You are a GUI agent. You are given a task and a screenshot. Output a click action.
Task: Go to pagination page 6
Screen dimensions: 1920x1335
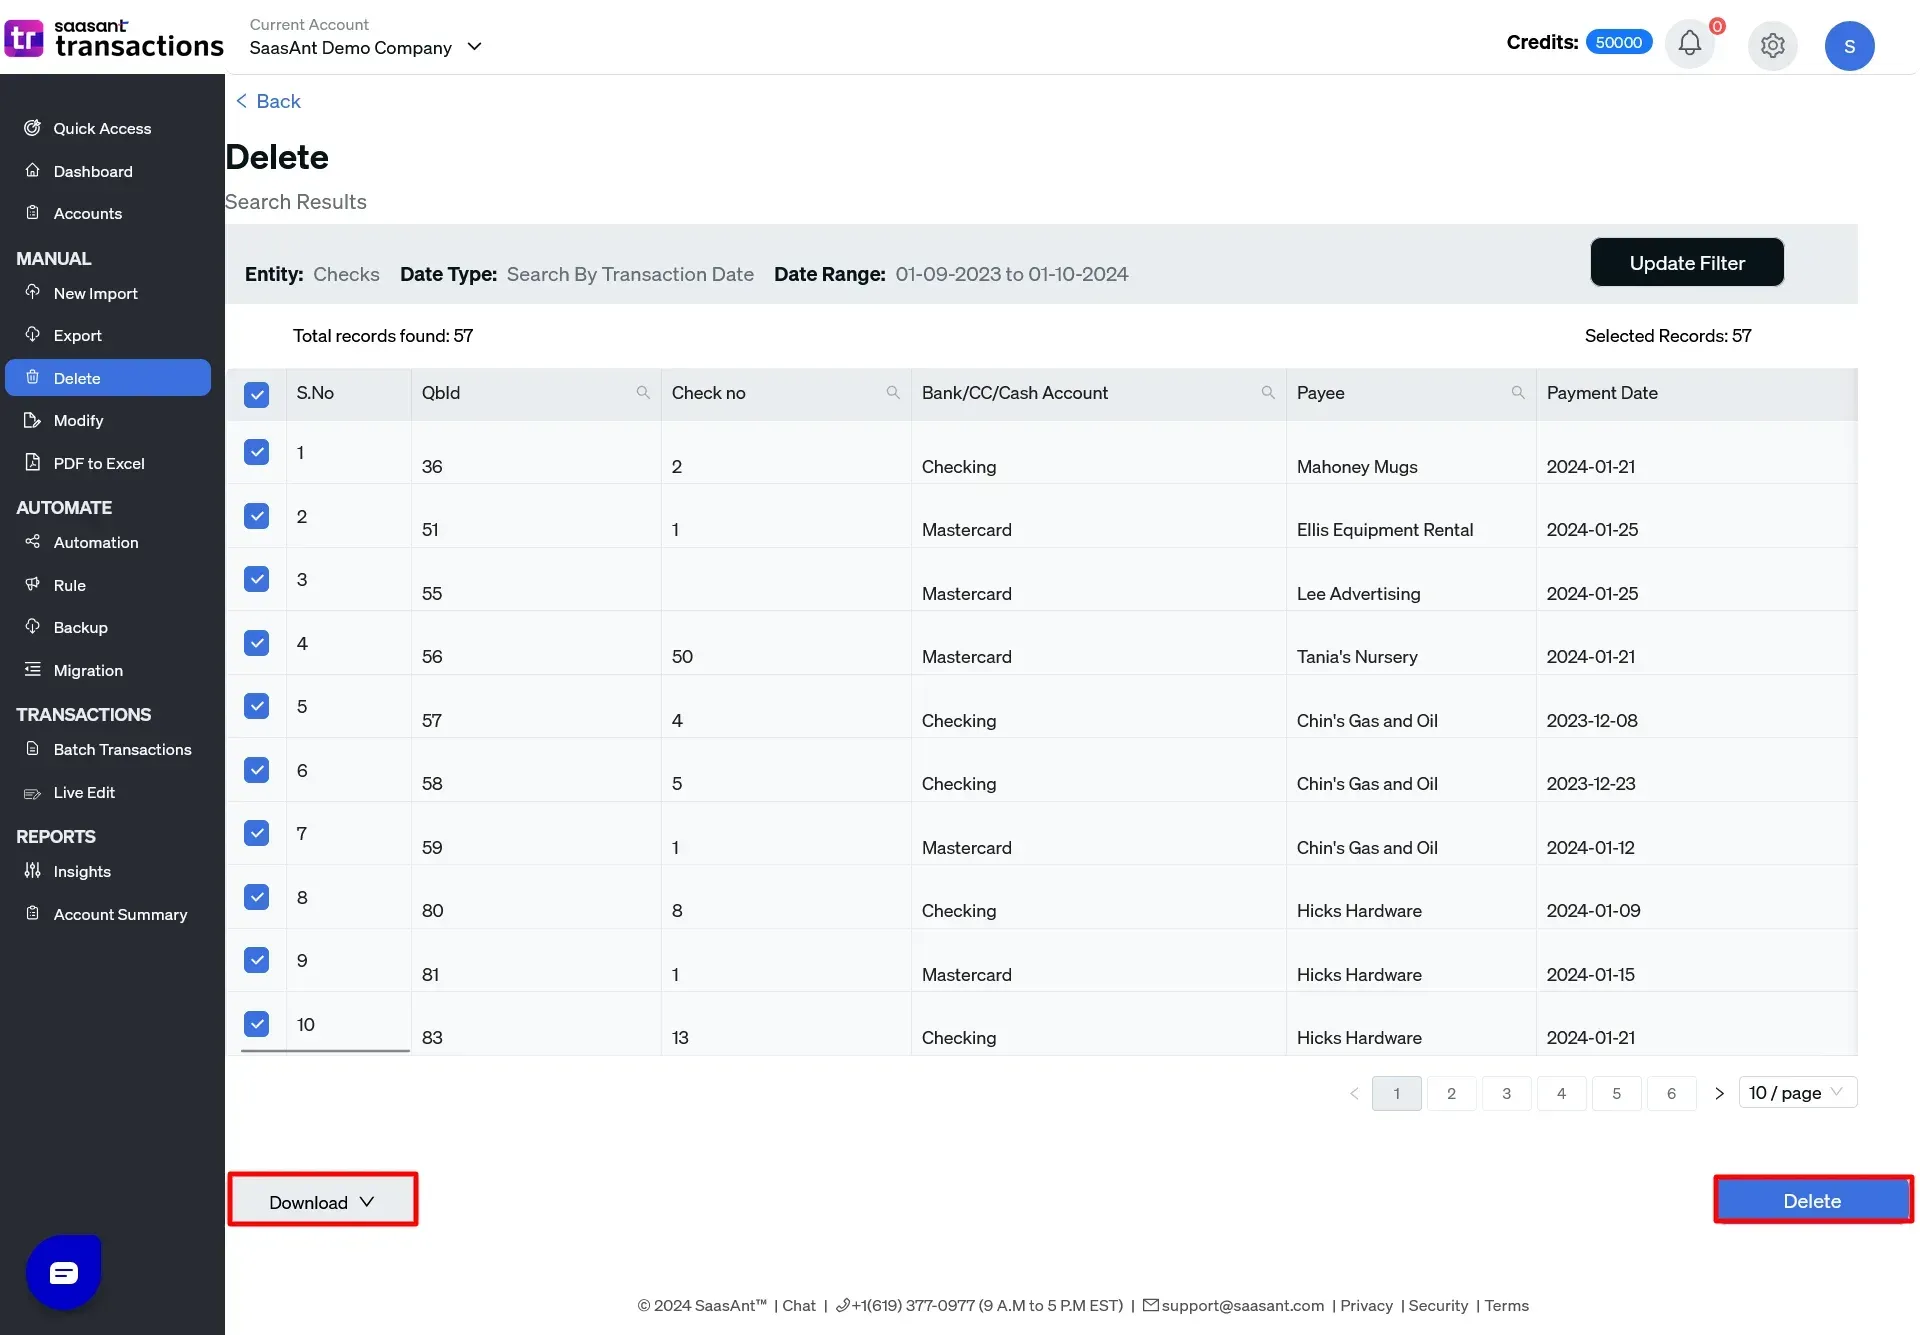point(1671,1093)
